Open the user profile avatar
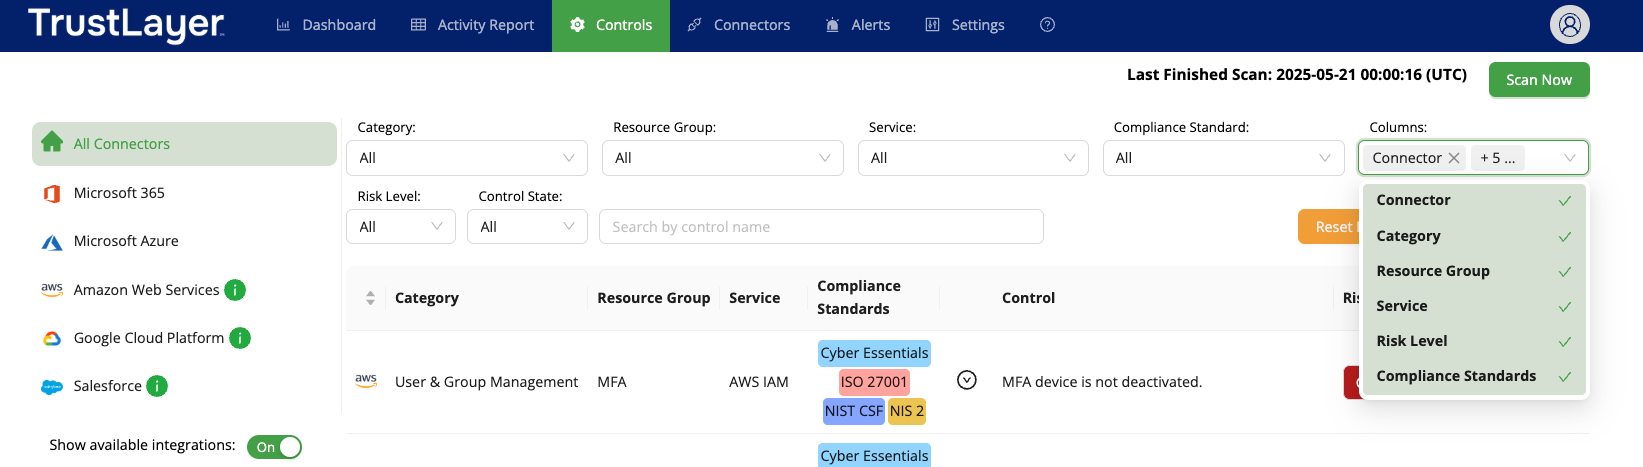The image size is (1643, 467). click(1569, 25)
